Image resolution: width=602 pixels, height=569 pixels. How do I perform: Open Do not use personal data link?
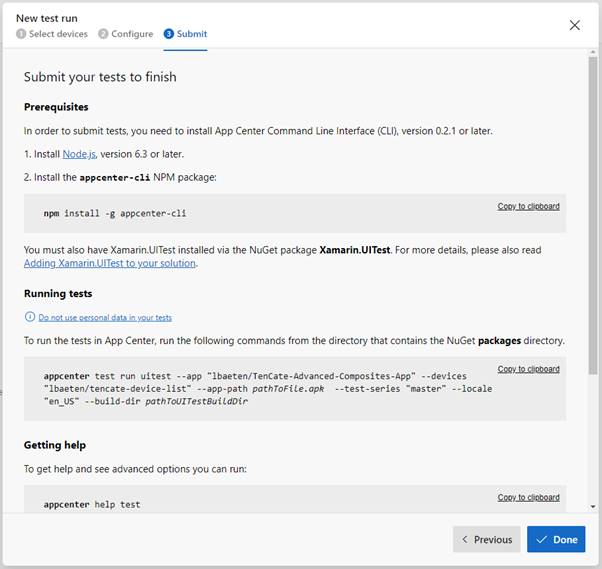[105, 318]
